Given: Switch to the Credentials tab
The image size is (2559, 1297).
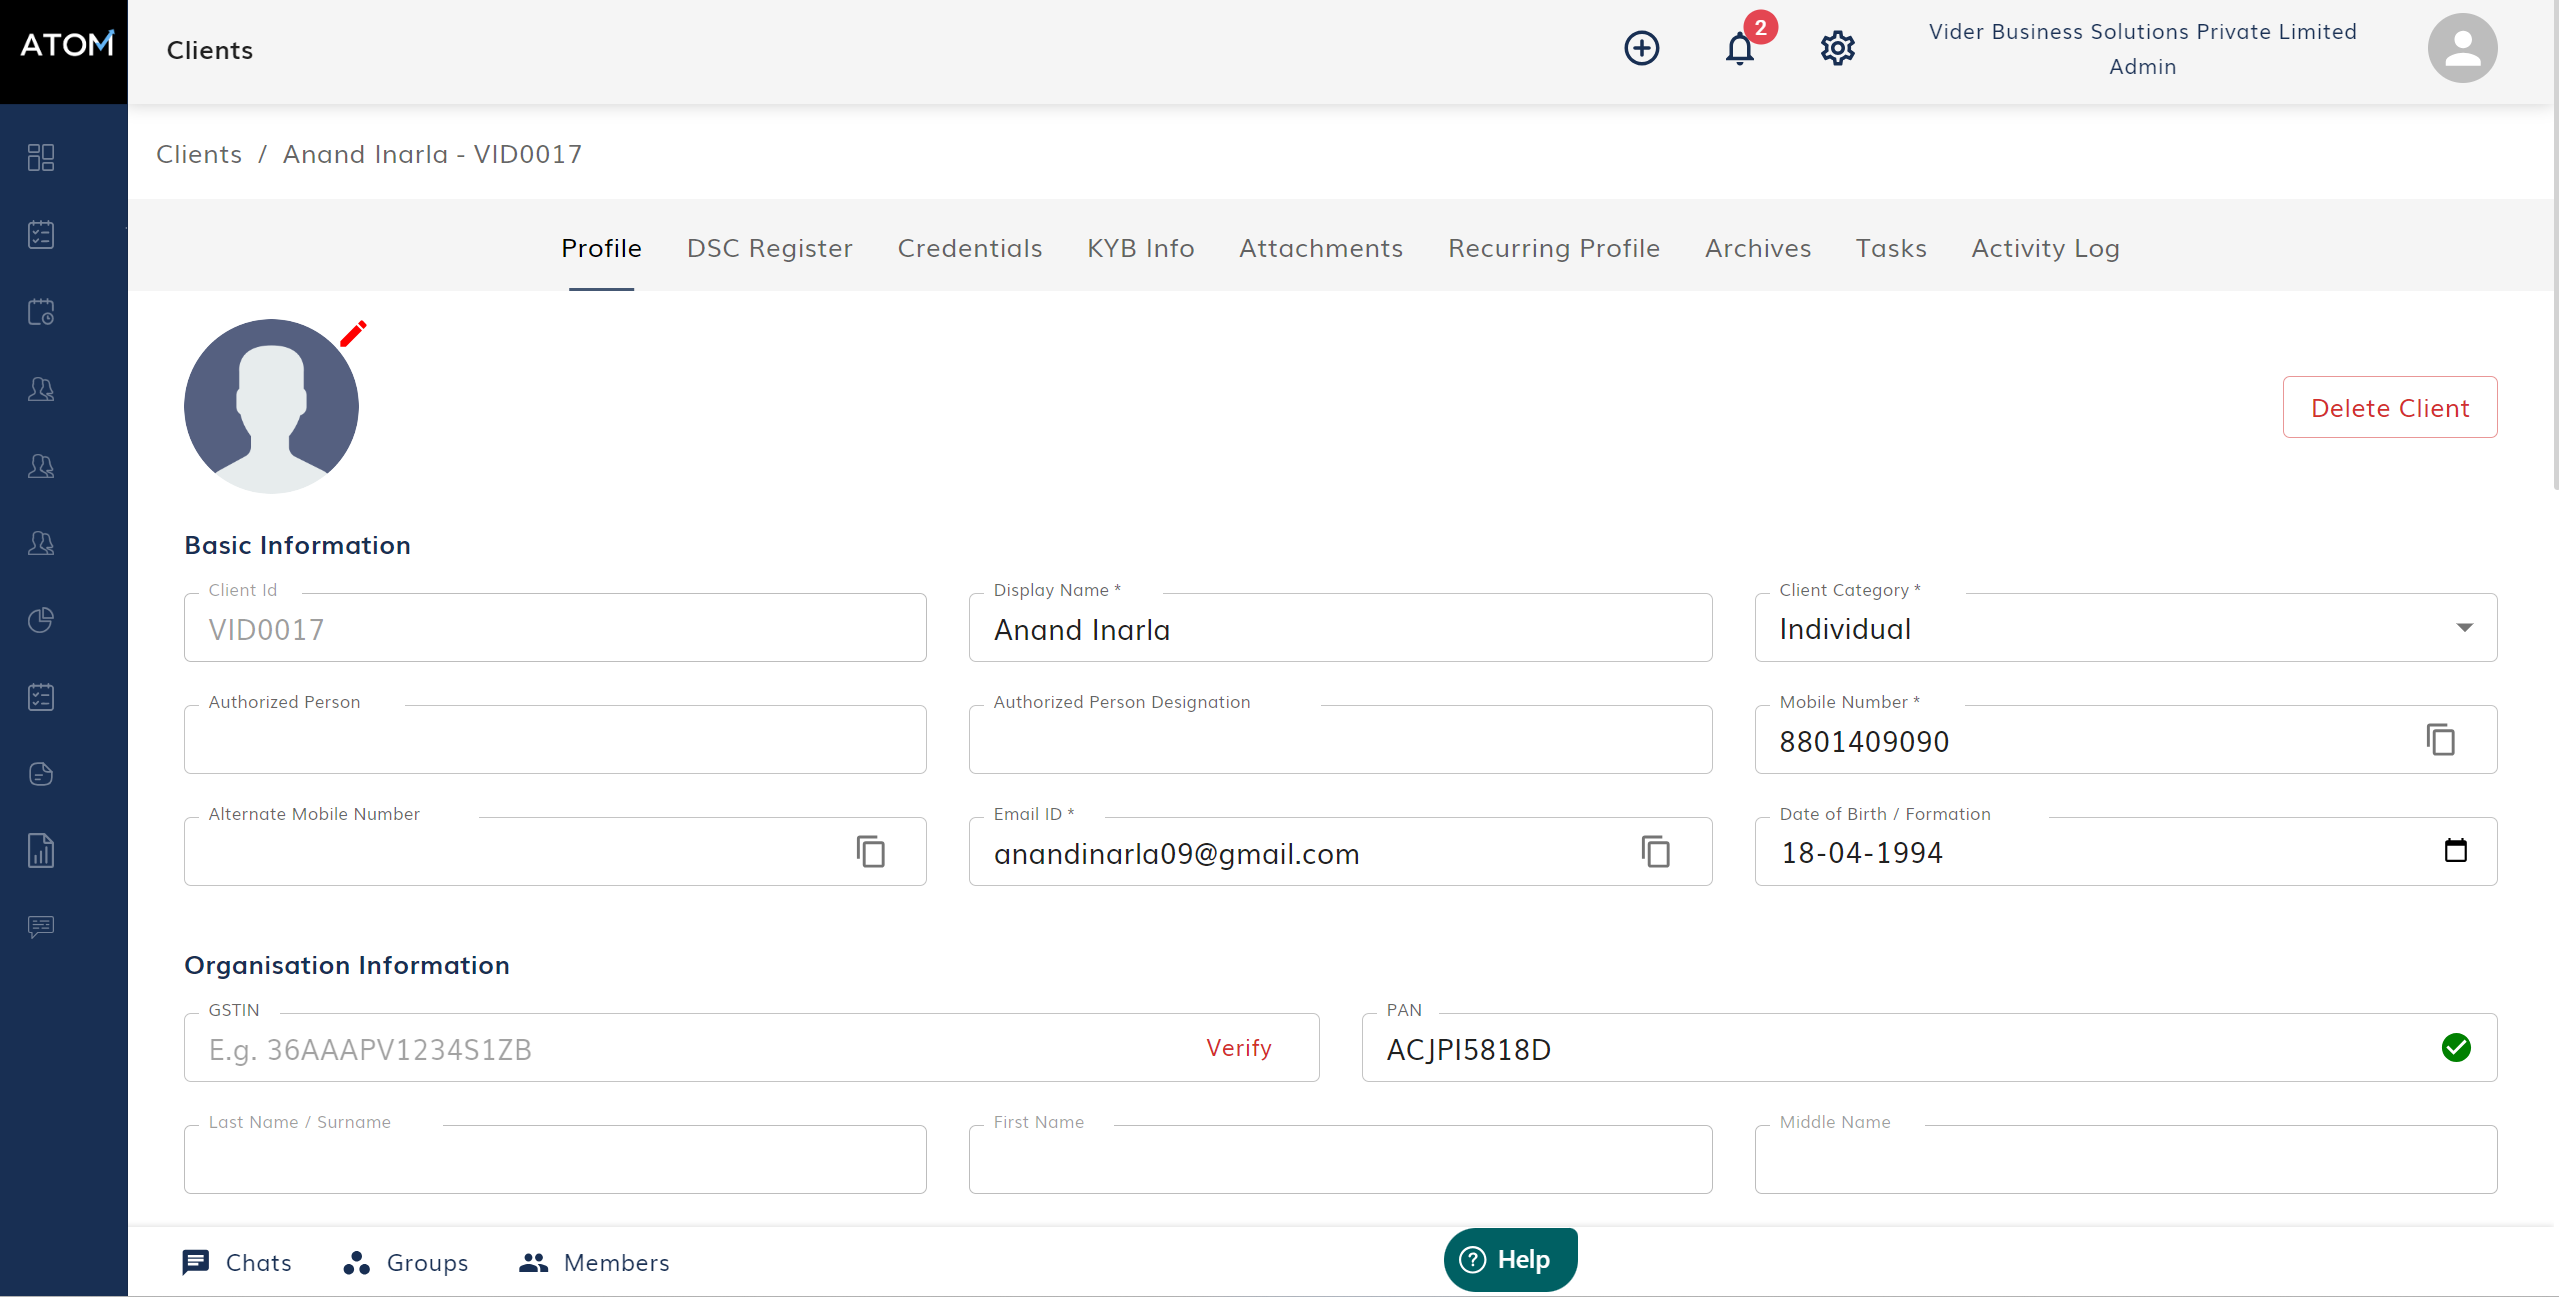Looking at the screenshot, I should 969,248.
